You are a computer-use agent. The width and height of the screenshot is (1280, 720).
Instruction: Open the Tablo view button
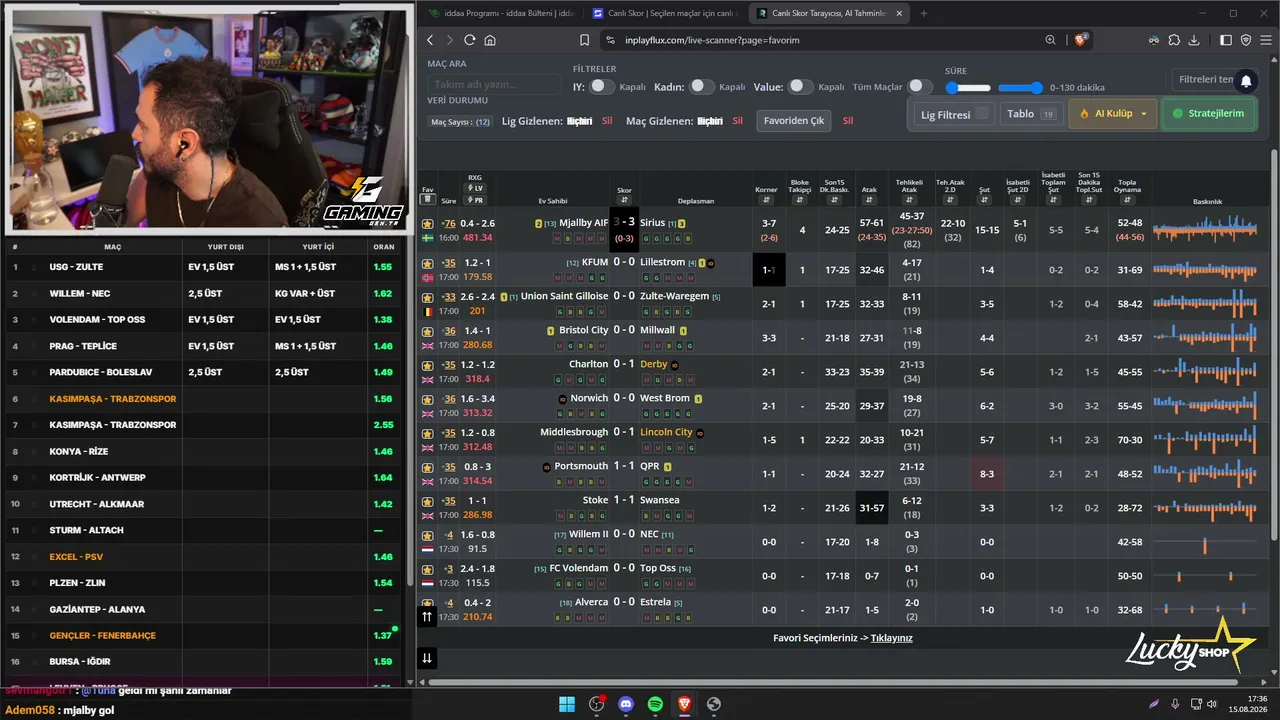pos(1030,114)
